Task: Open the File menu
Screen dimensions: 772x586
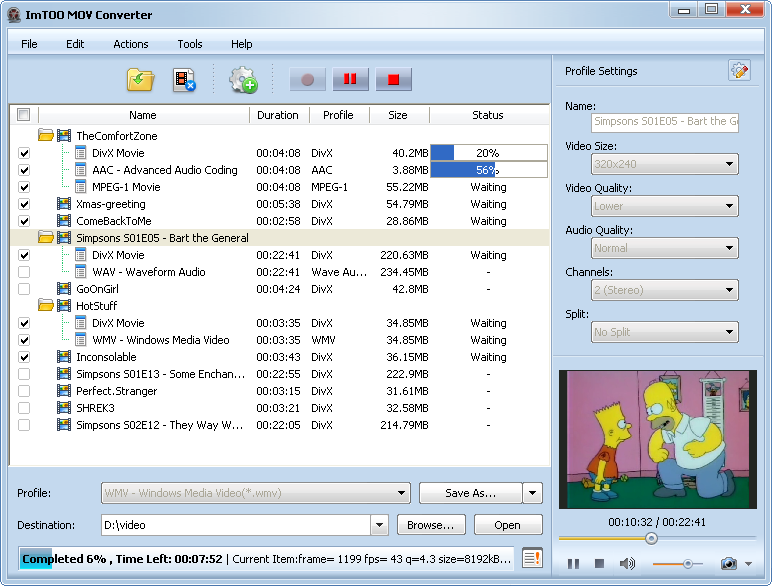Action: point(29,44)
